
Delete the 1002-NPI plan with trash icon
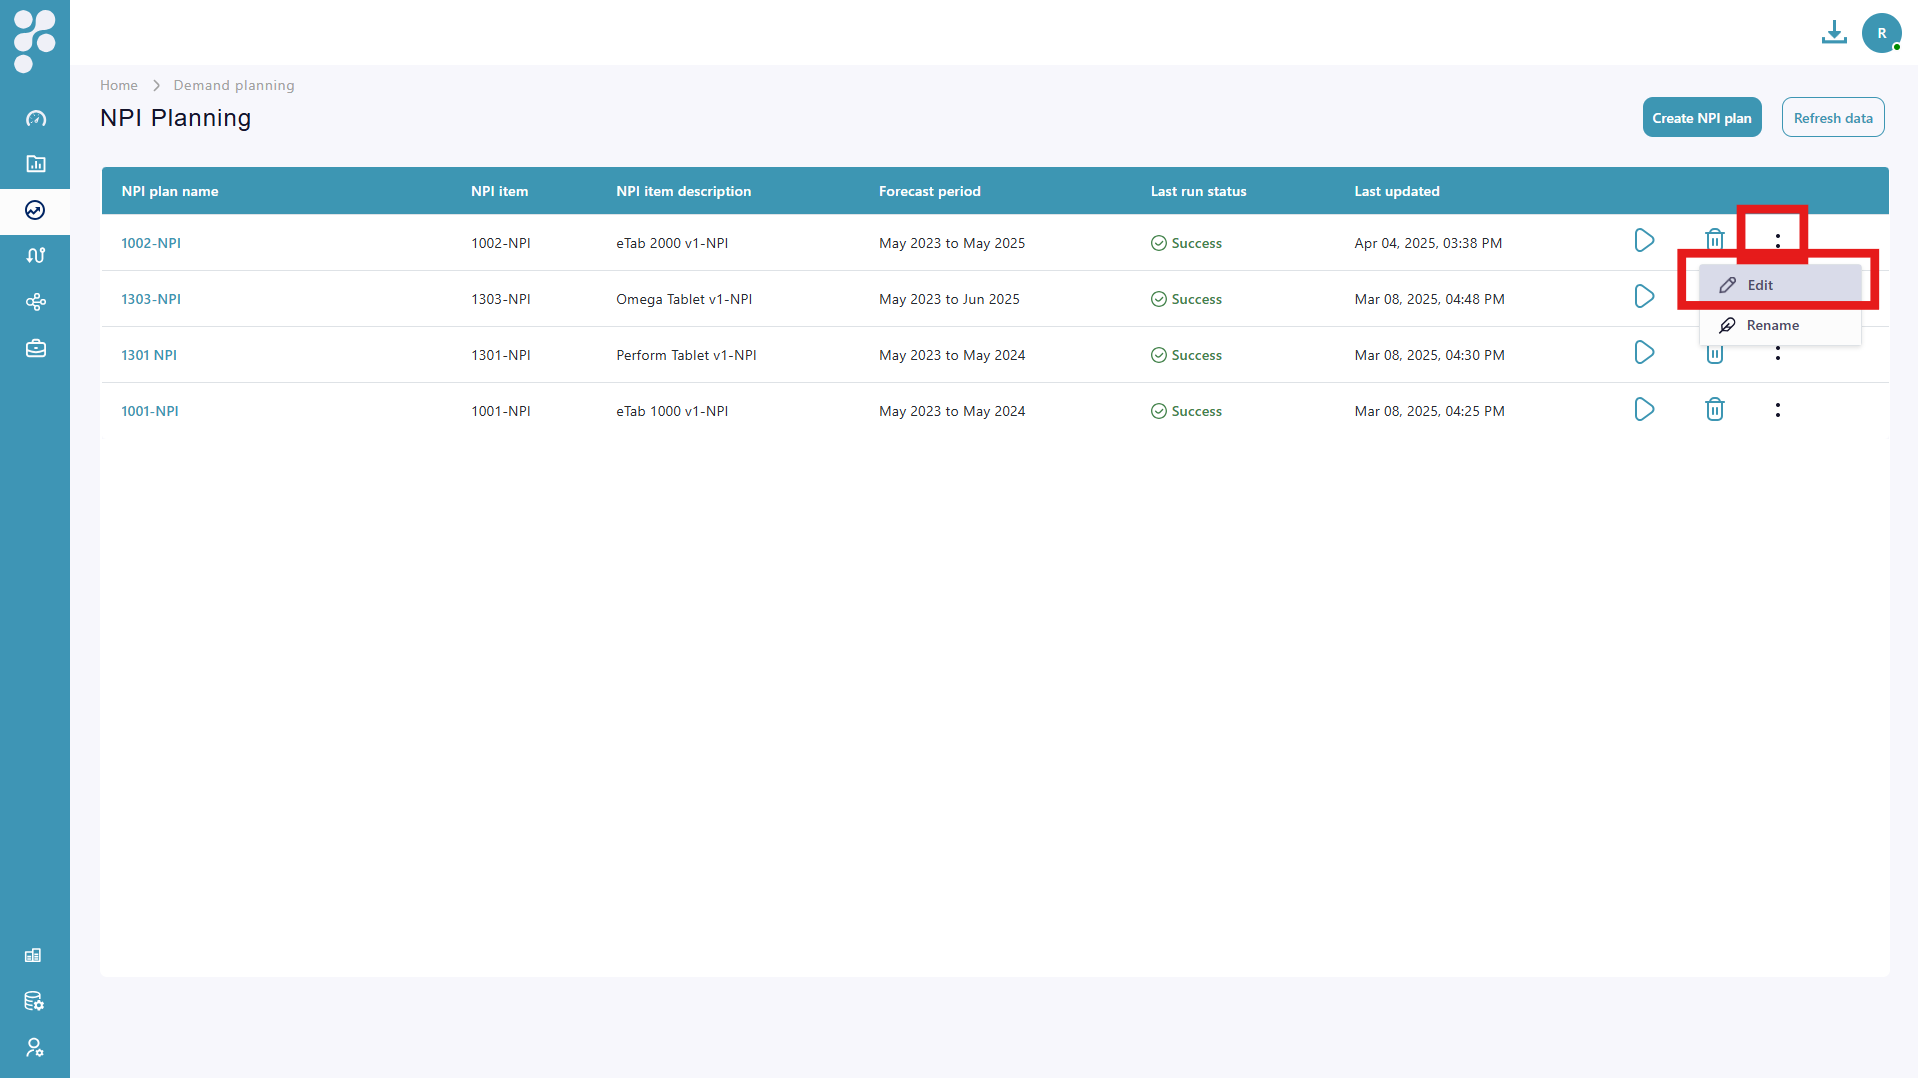1715,239
